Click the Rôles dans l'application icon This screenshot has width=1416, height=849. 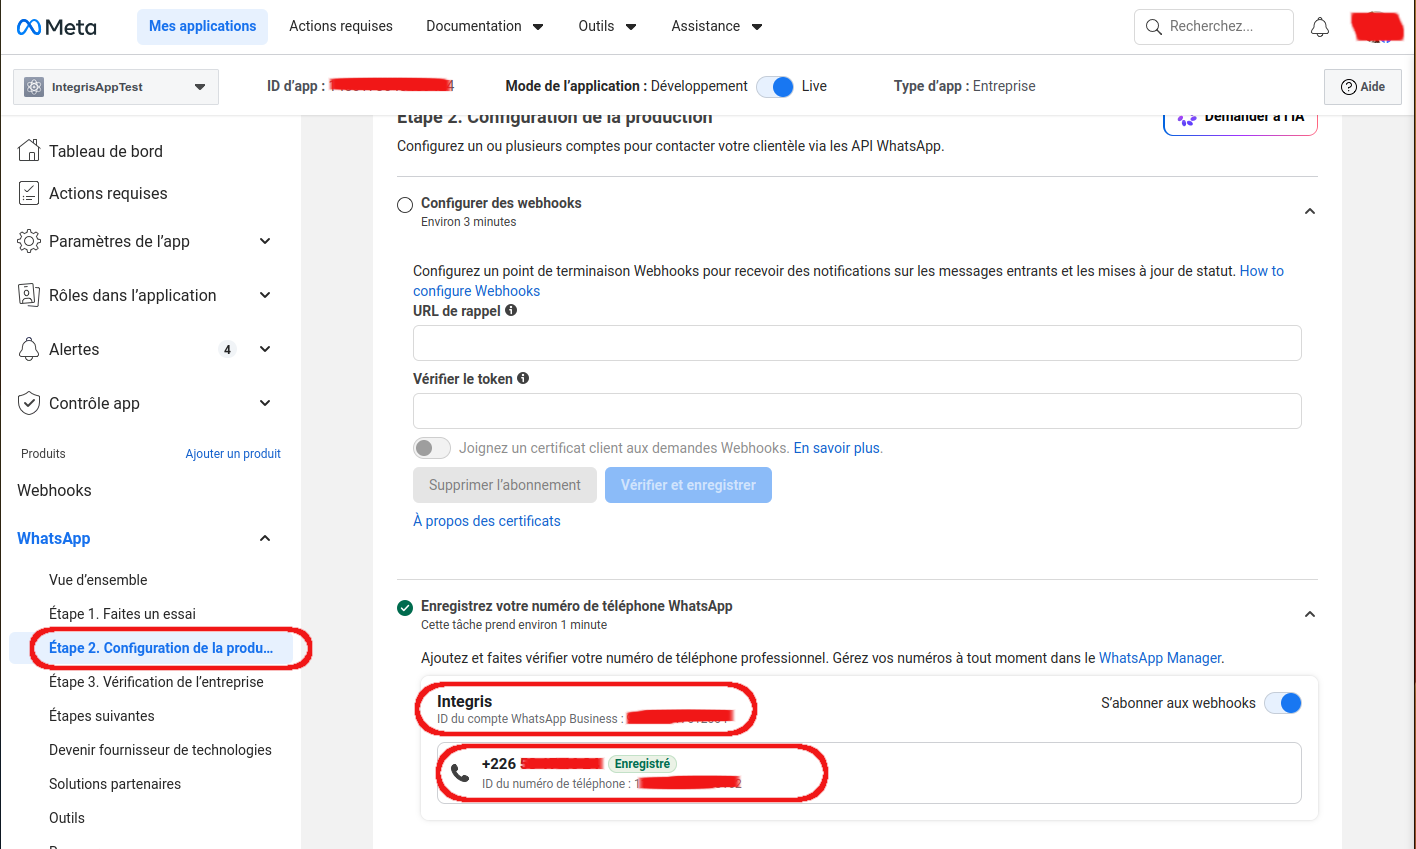pyautogui.click(x=29, y=295)
